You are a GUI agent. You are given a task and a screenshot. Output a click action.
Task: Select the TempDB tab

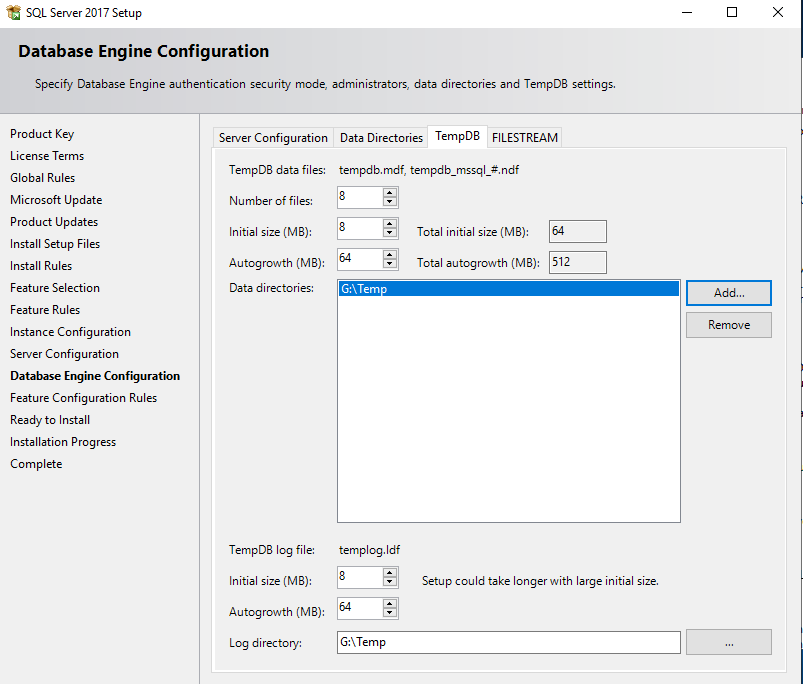tap(457, 136)
